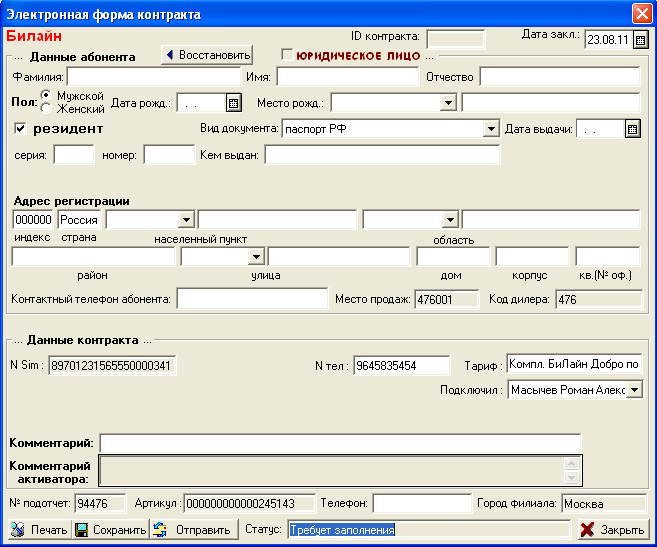Click the Отправить send arrows icon
657x547 pixels.
point(160,530)
